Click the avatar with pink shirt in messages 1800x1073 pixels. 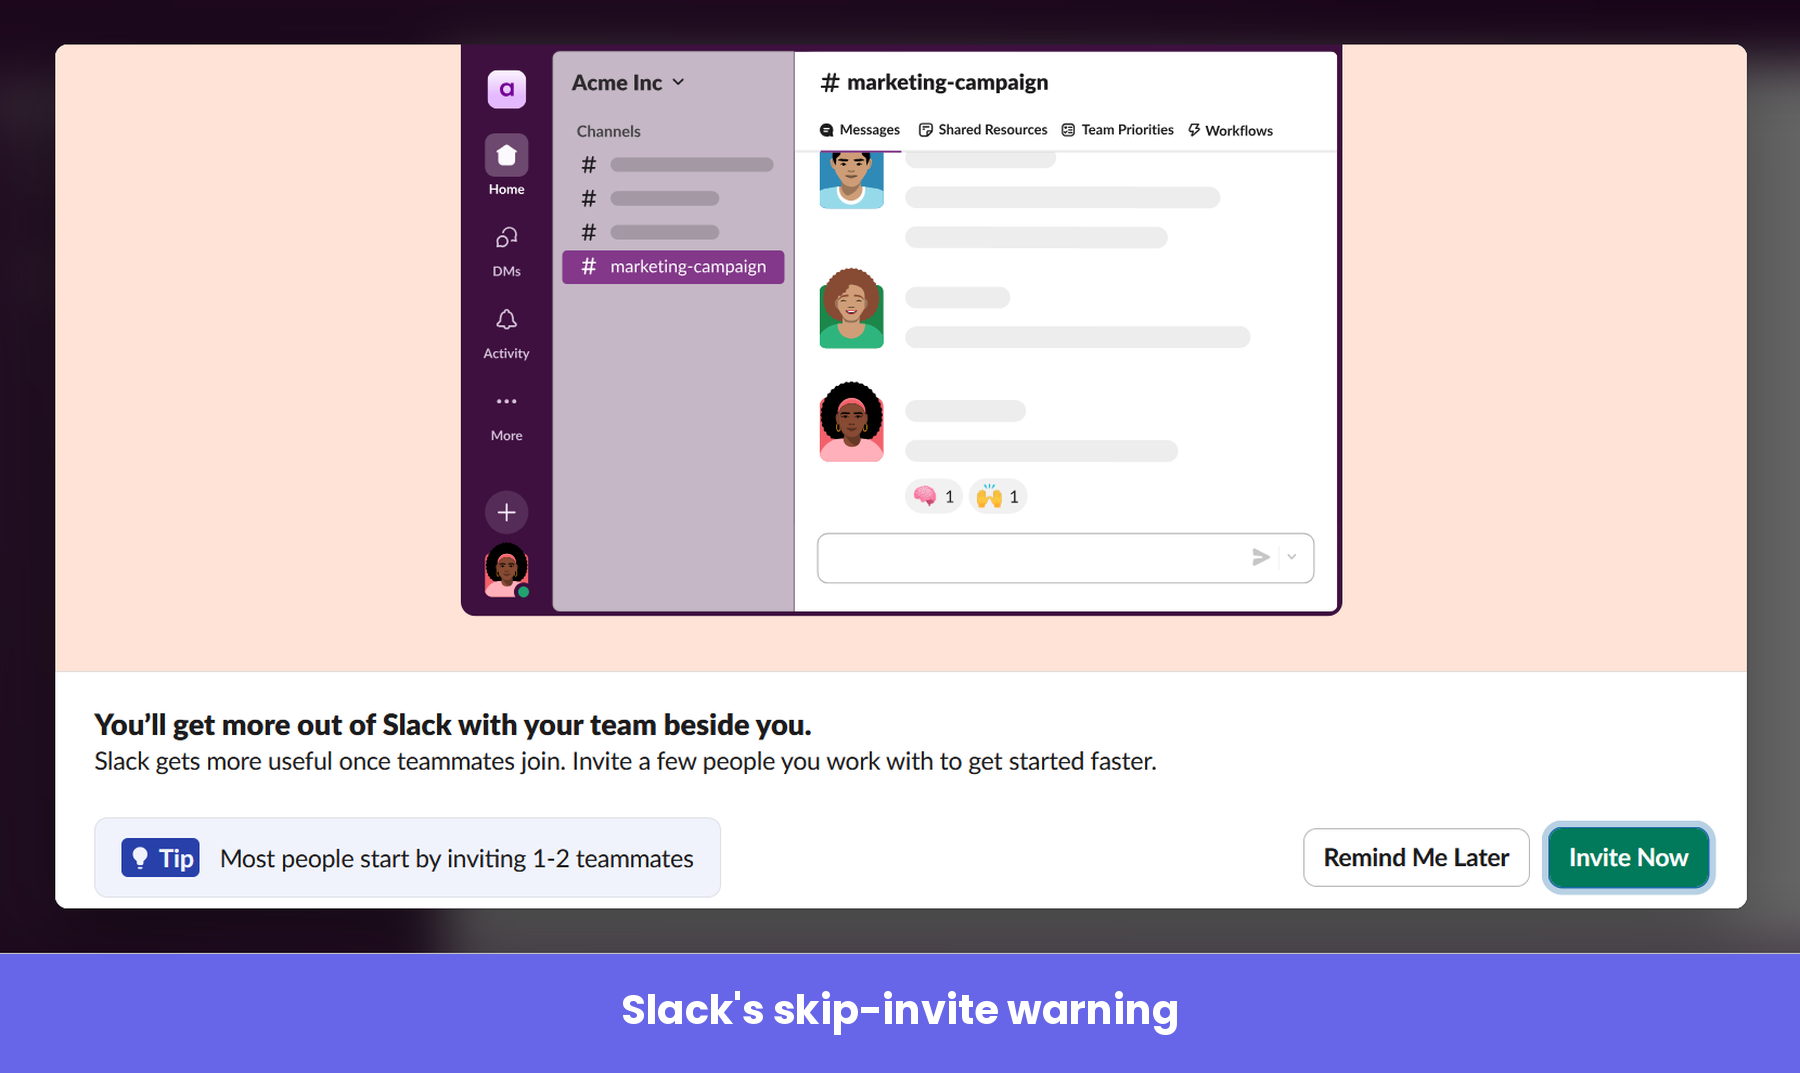[x=851, y=421]
